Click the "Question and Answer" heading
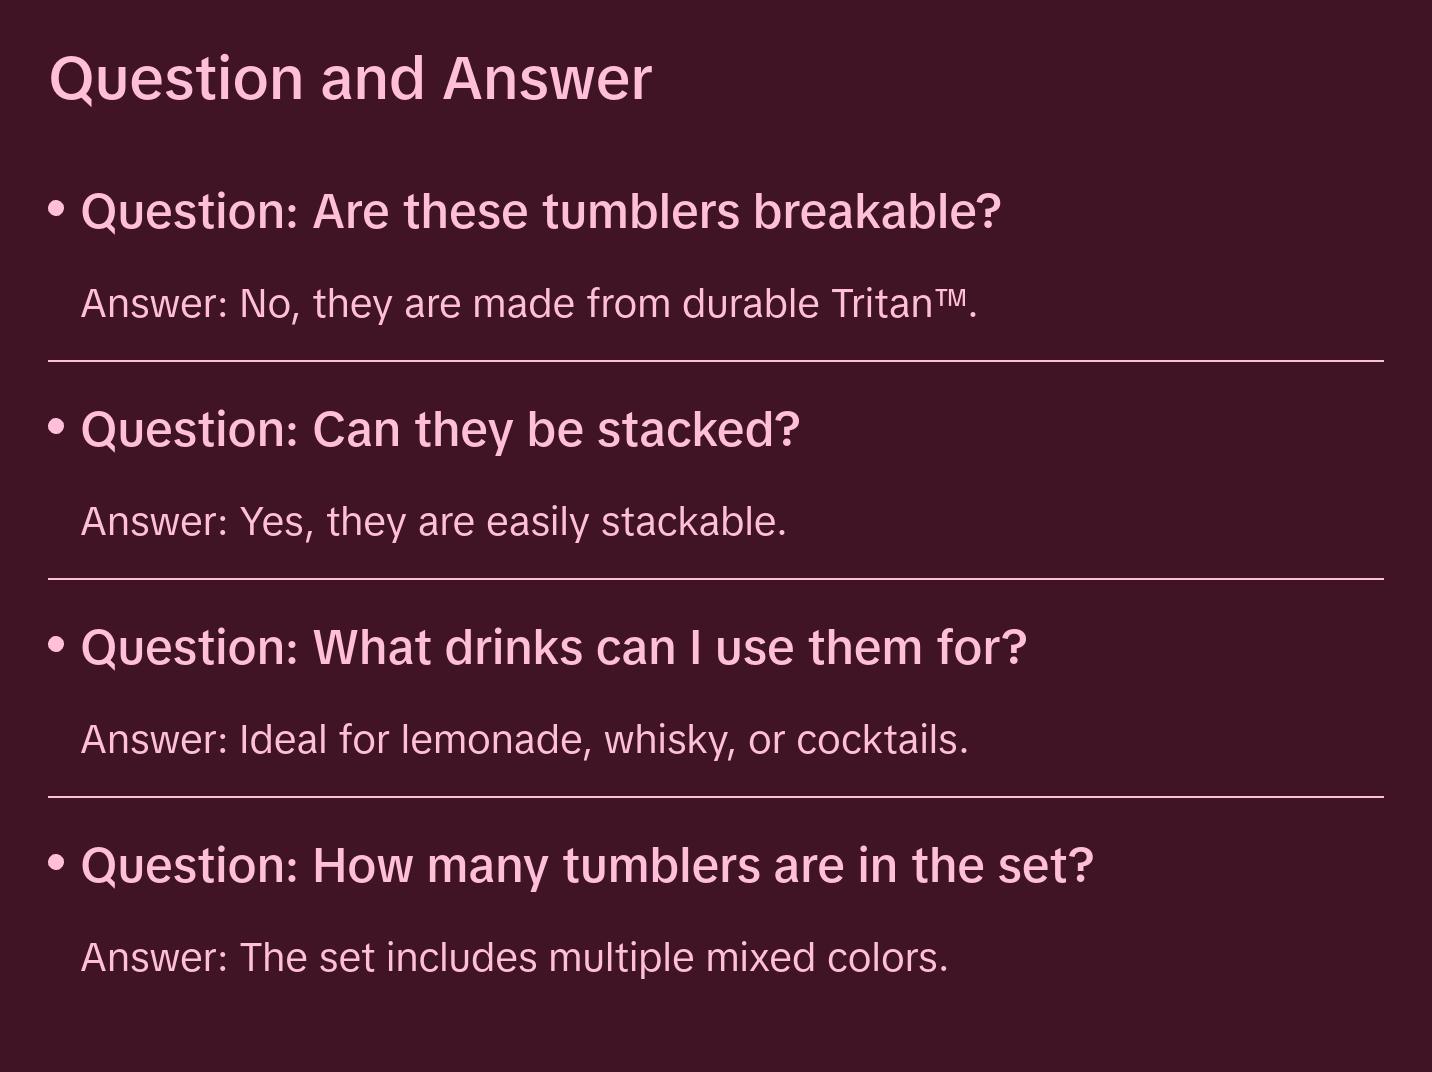The image size is (1432, 1072). click(350, 78)
